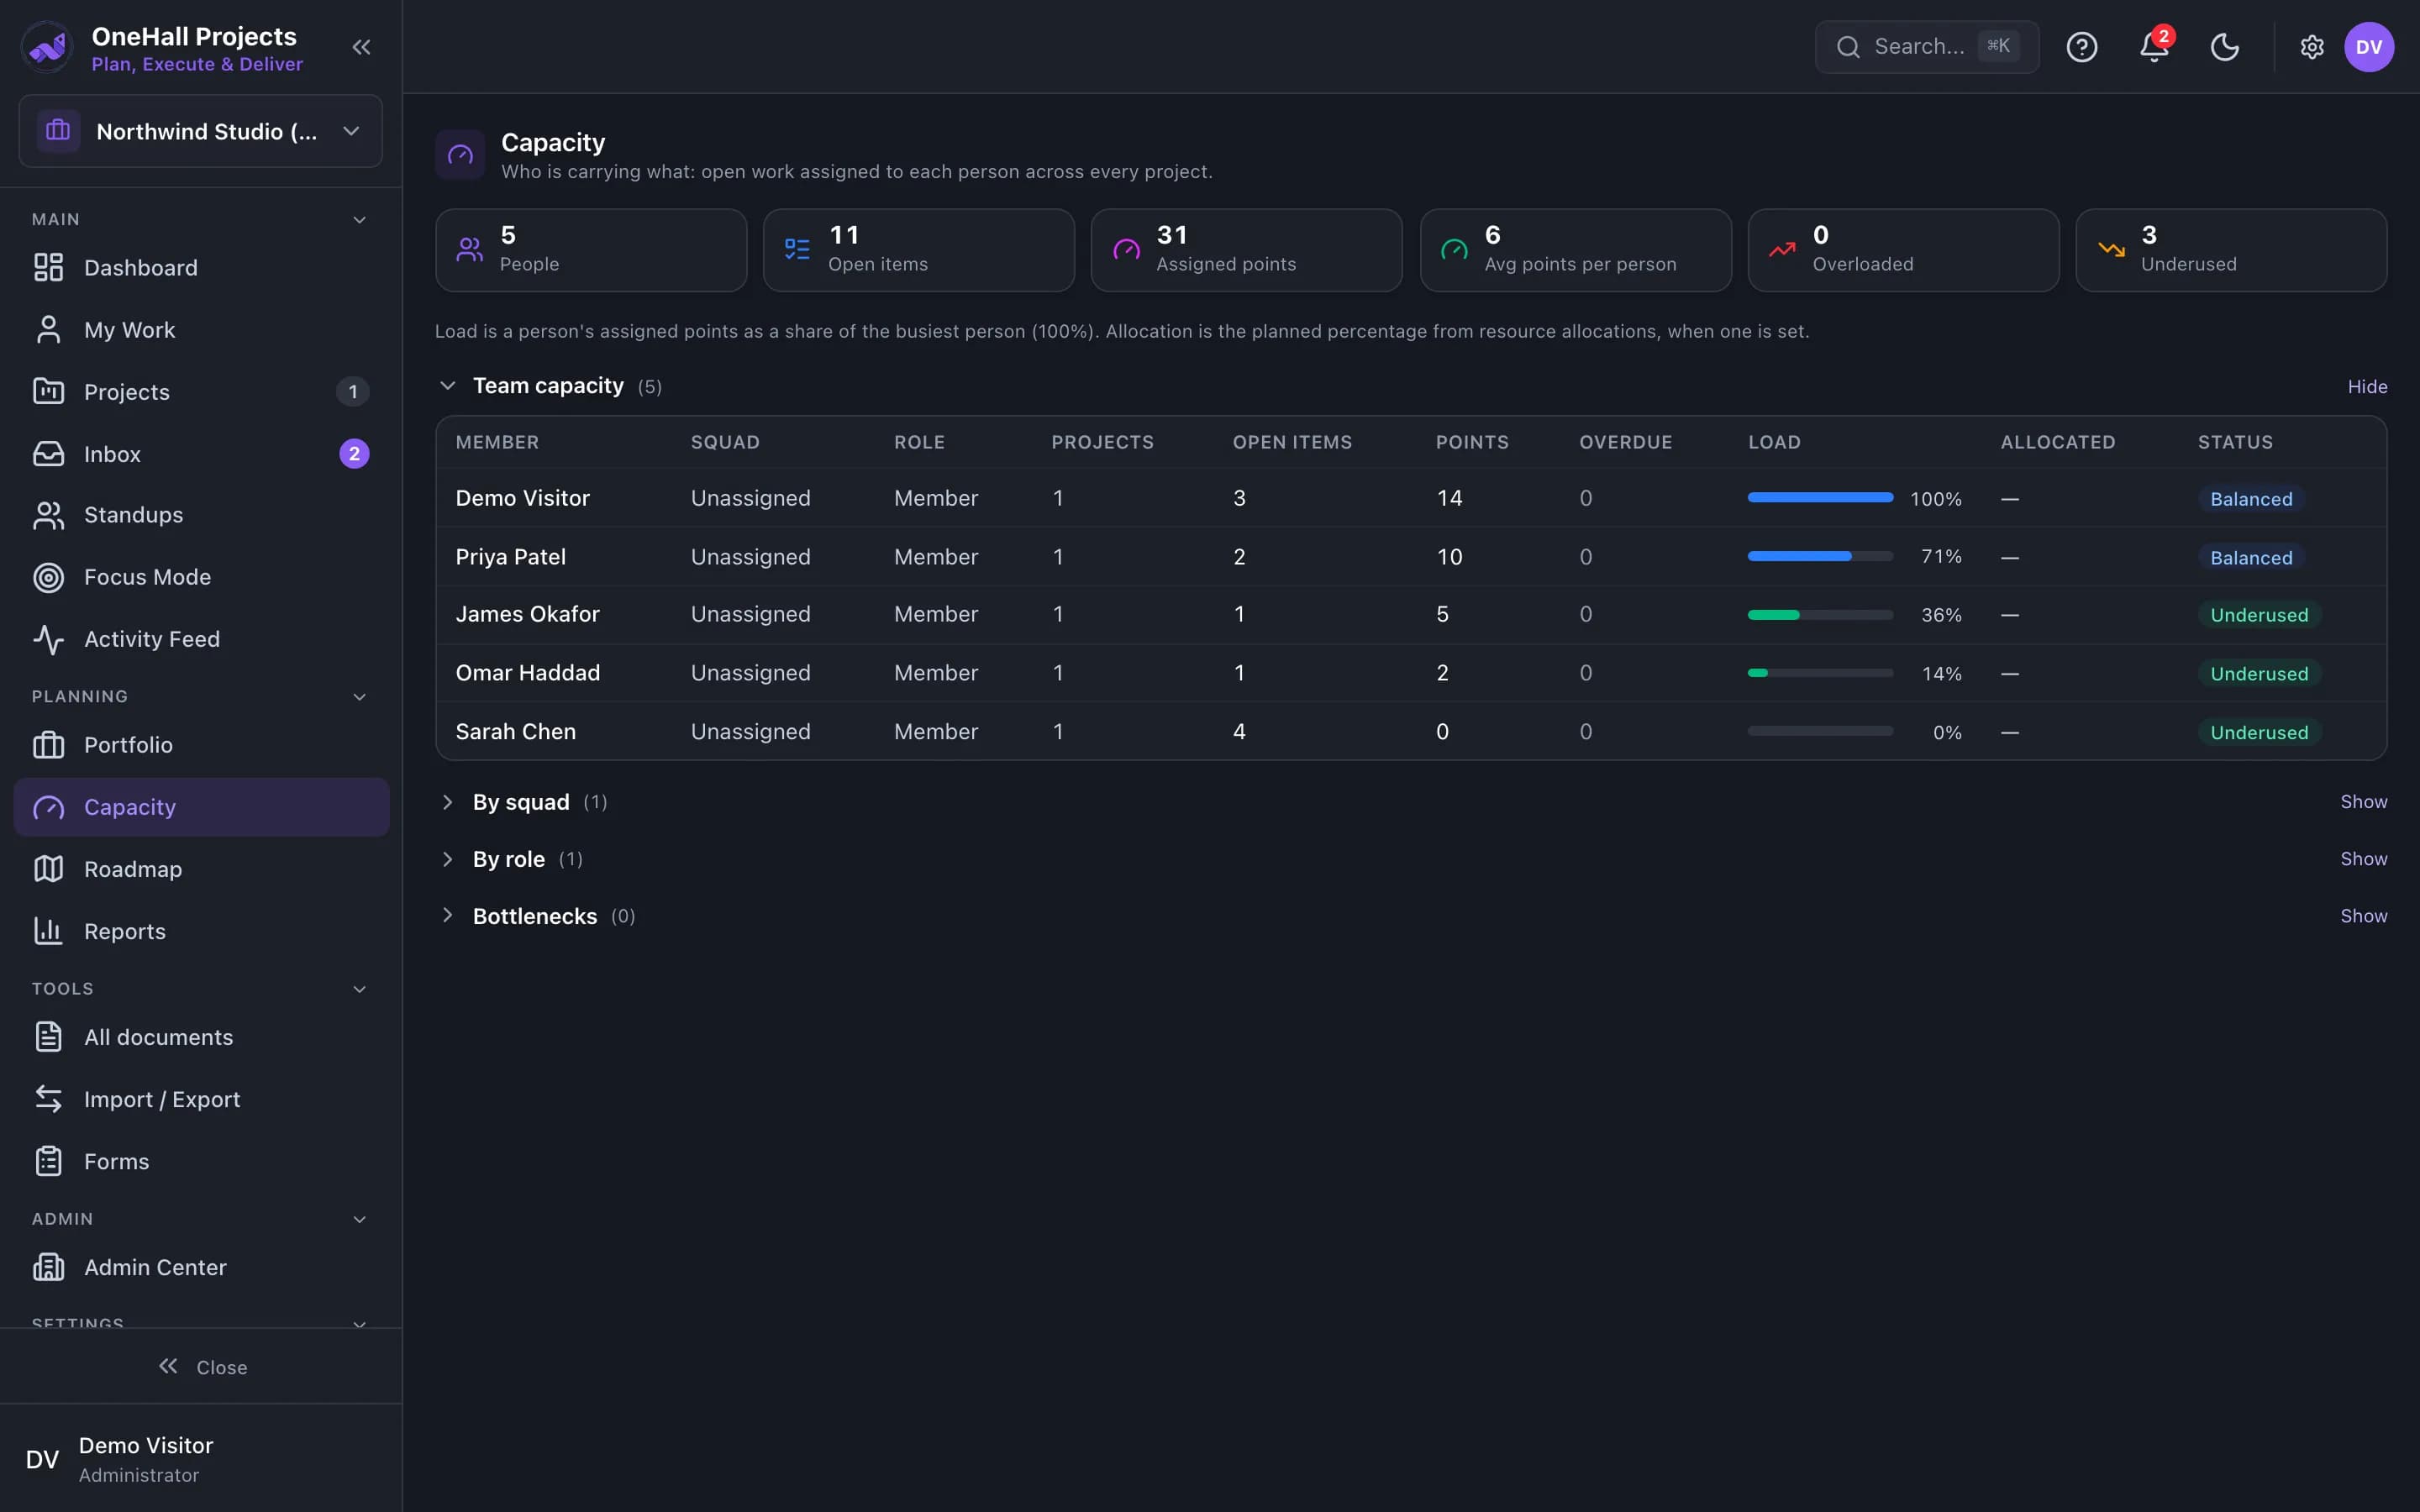Click the Avg points per person card
This screenshot has width=2420, height=1512.
pyautogui.click(x=1575, y=250)
